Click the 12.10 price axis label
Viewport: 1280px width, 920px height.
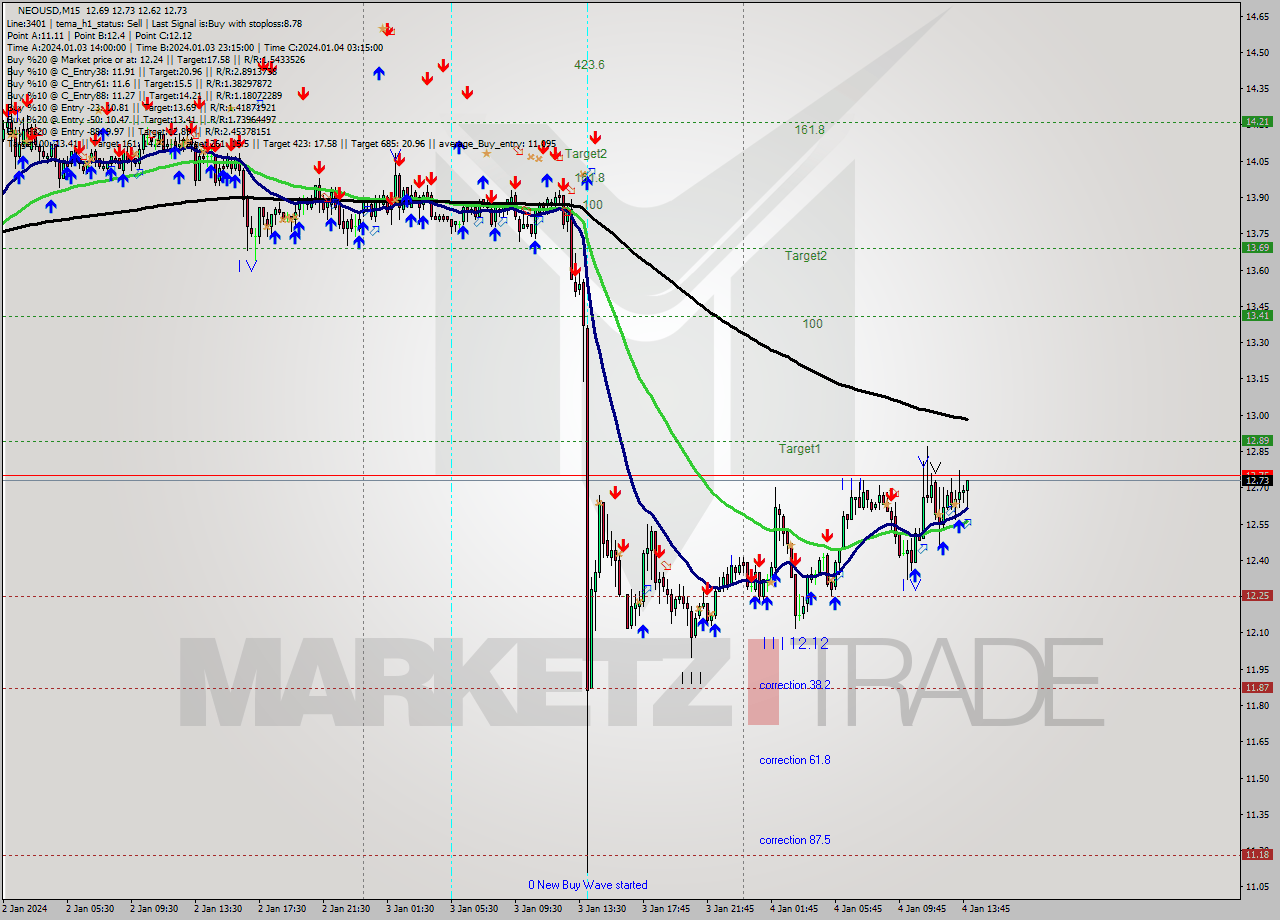point(1257,633)
